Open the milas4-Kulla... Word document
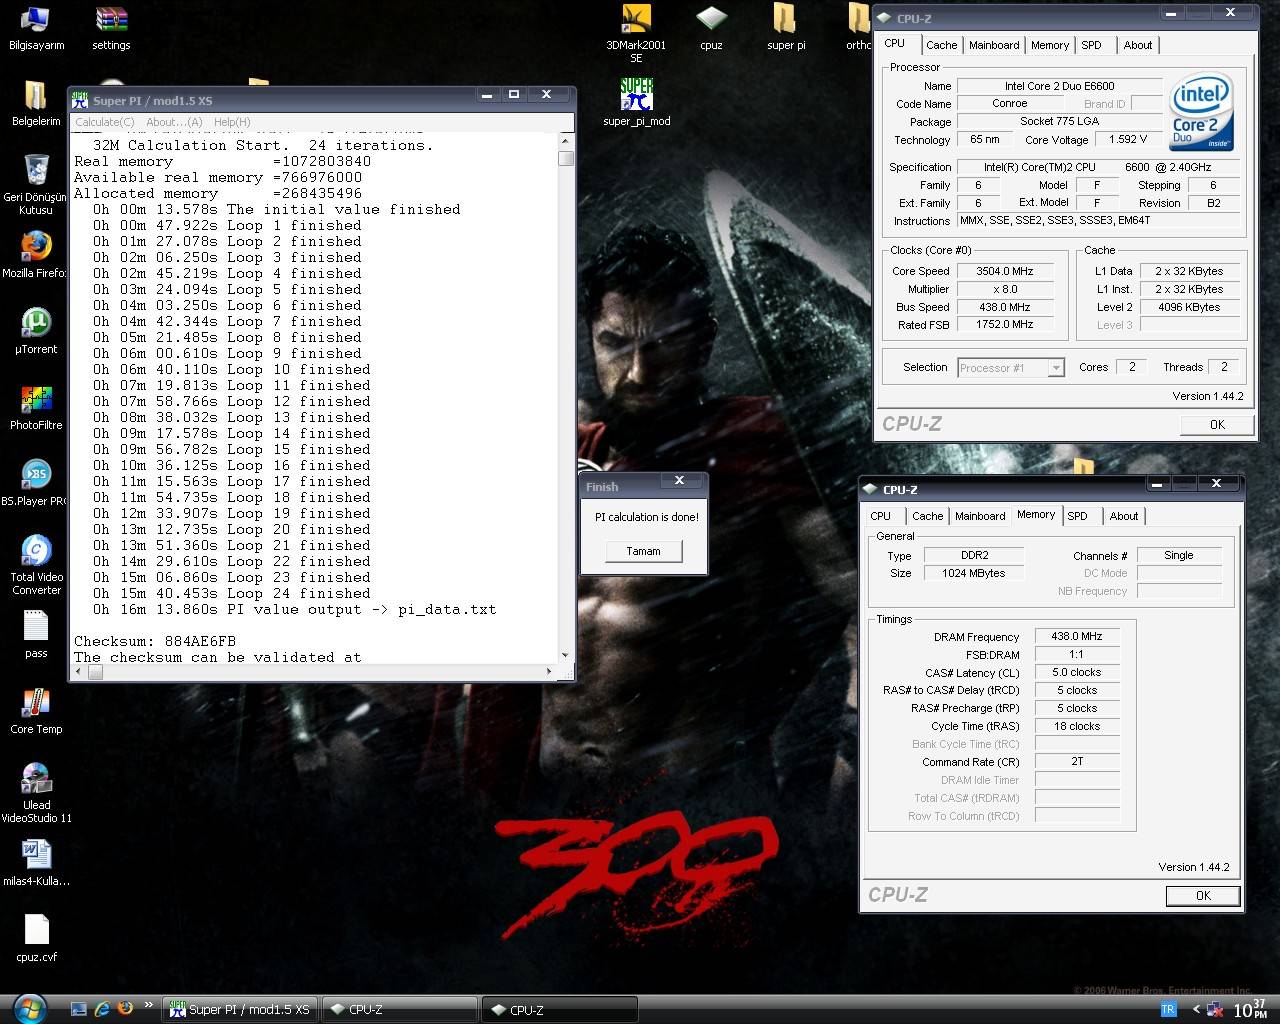Screen dimensions: 1280x1024 pos(36,864)
